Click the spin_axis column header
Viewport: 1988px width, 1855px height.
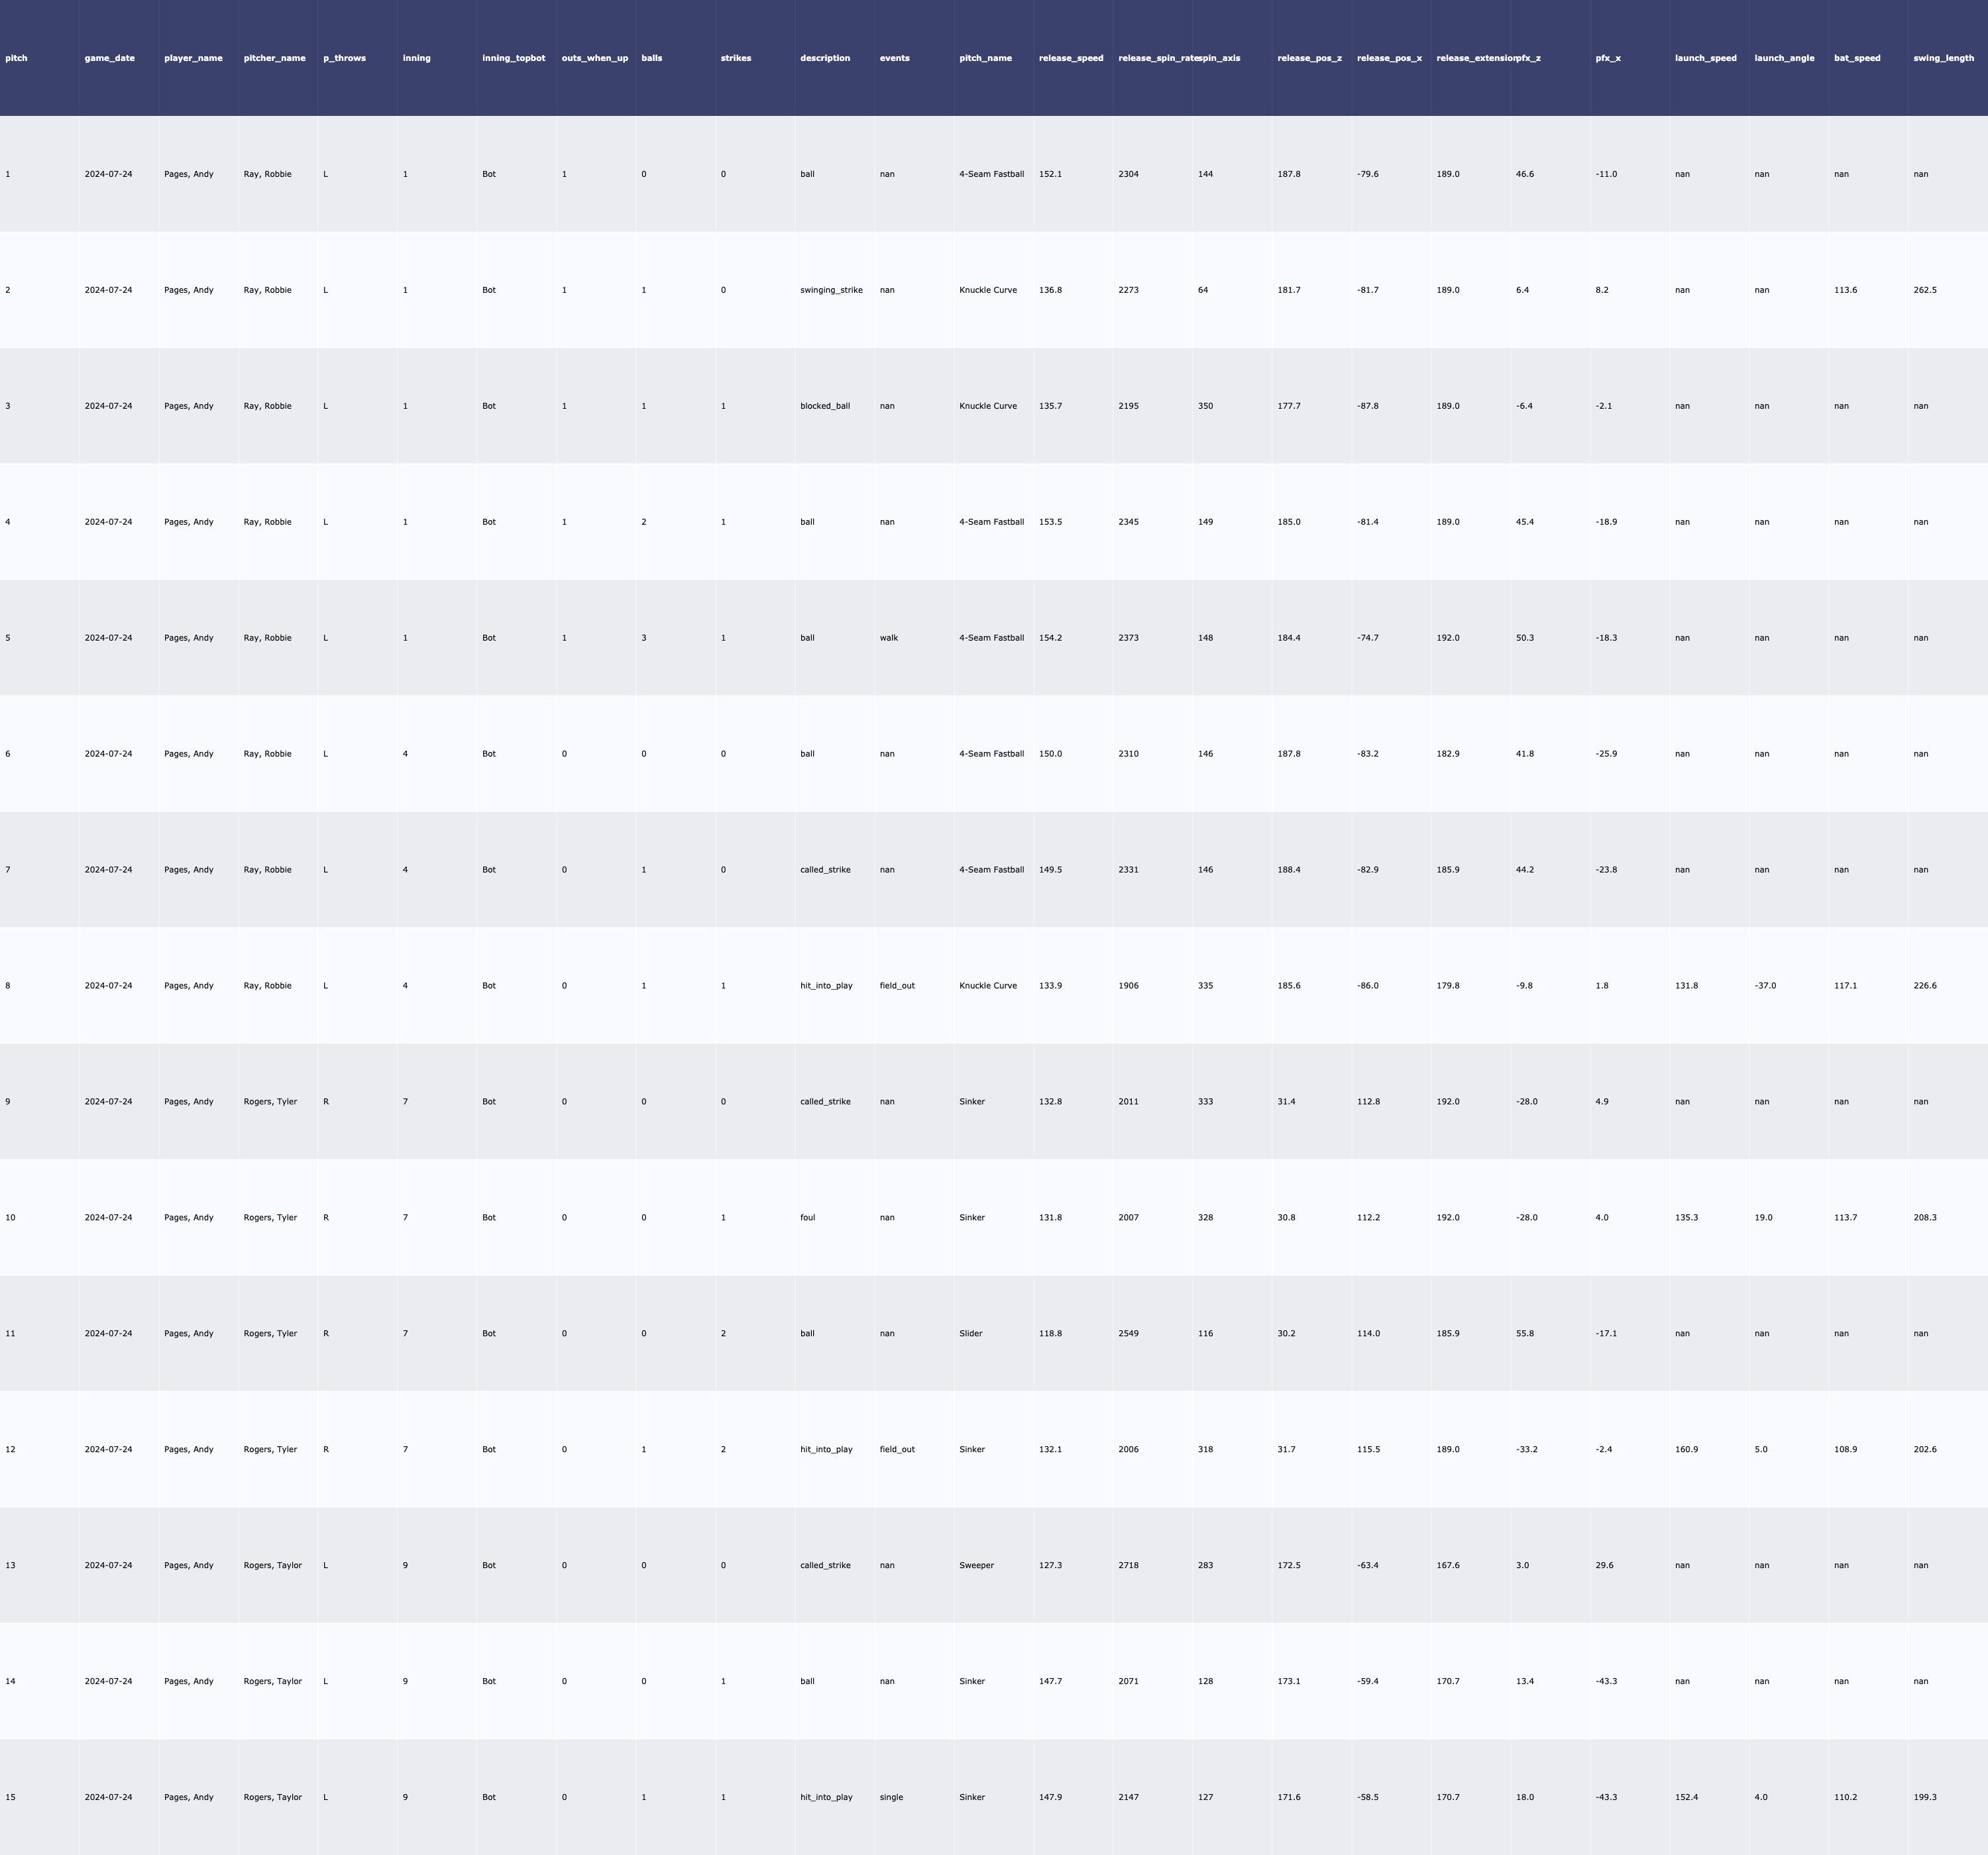click(1220, 58)
